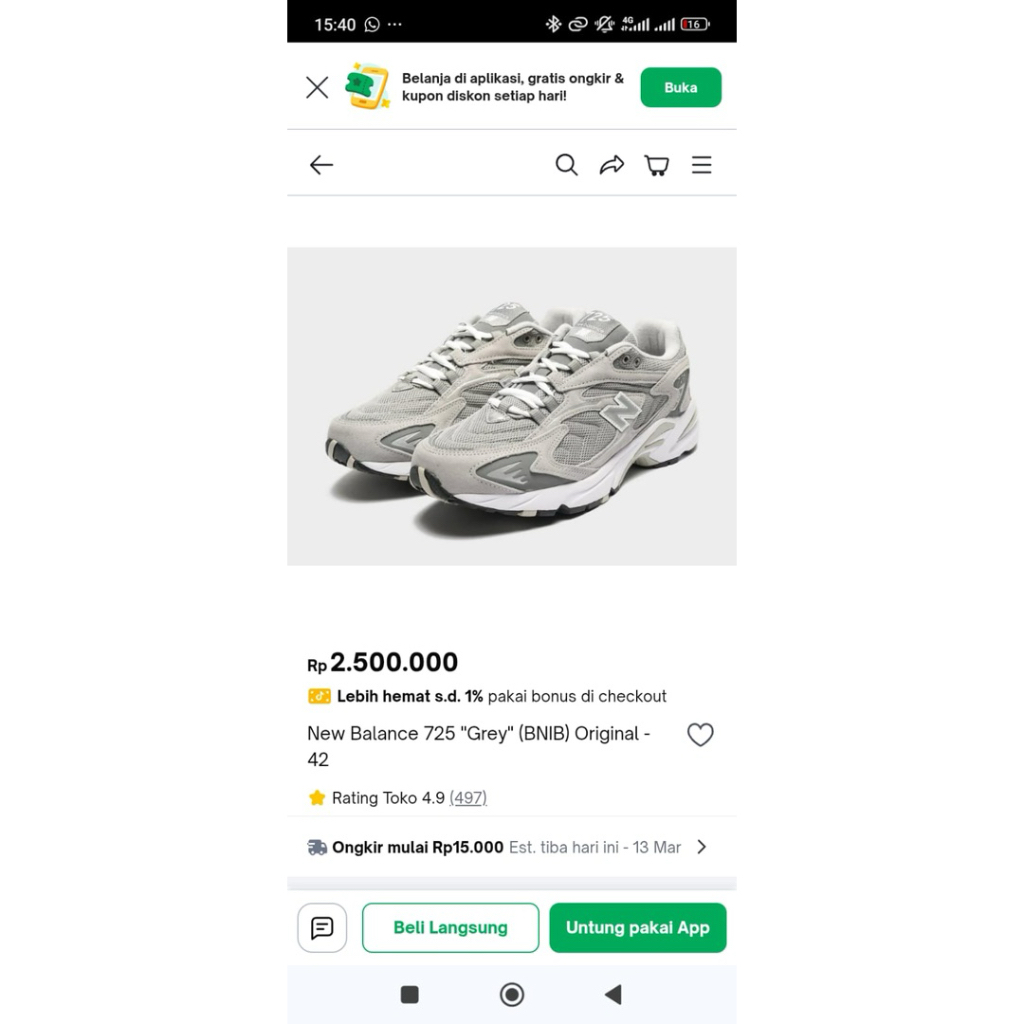Open the search magnifier icon

(566, 165)
